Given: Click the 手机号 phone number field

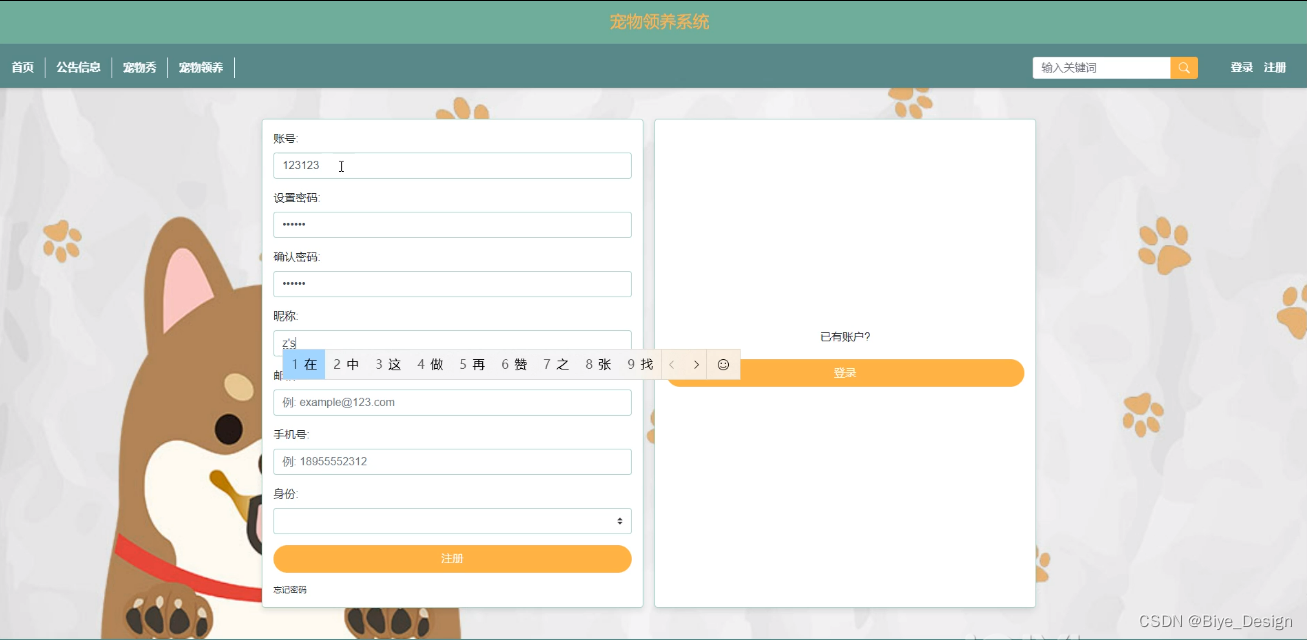Looking at the screenshot, I should click(452, 462).
